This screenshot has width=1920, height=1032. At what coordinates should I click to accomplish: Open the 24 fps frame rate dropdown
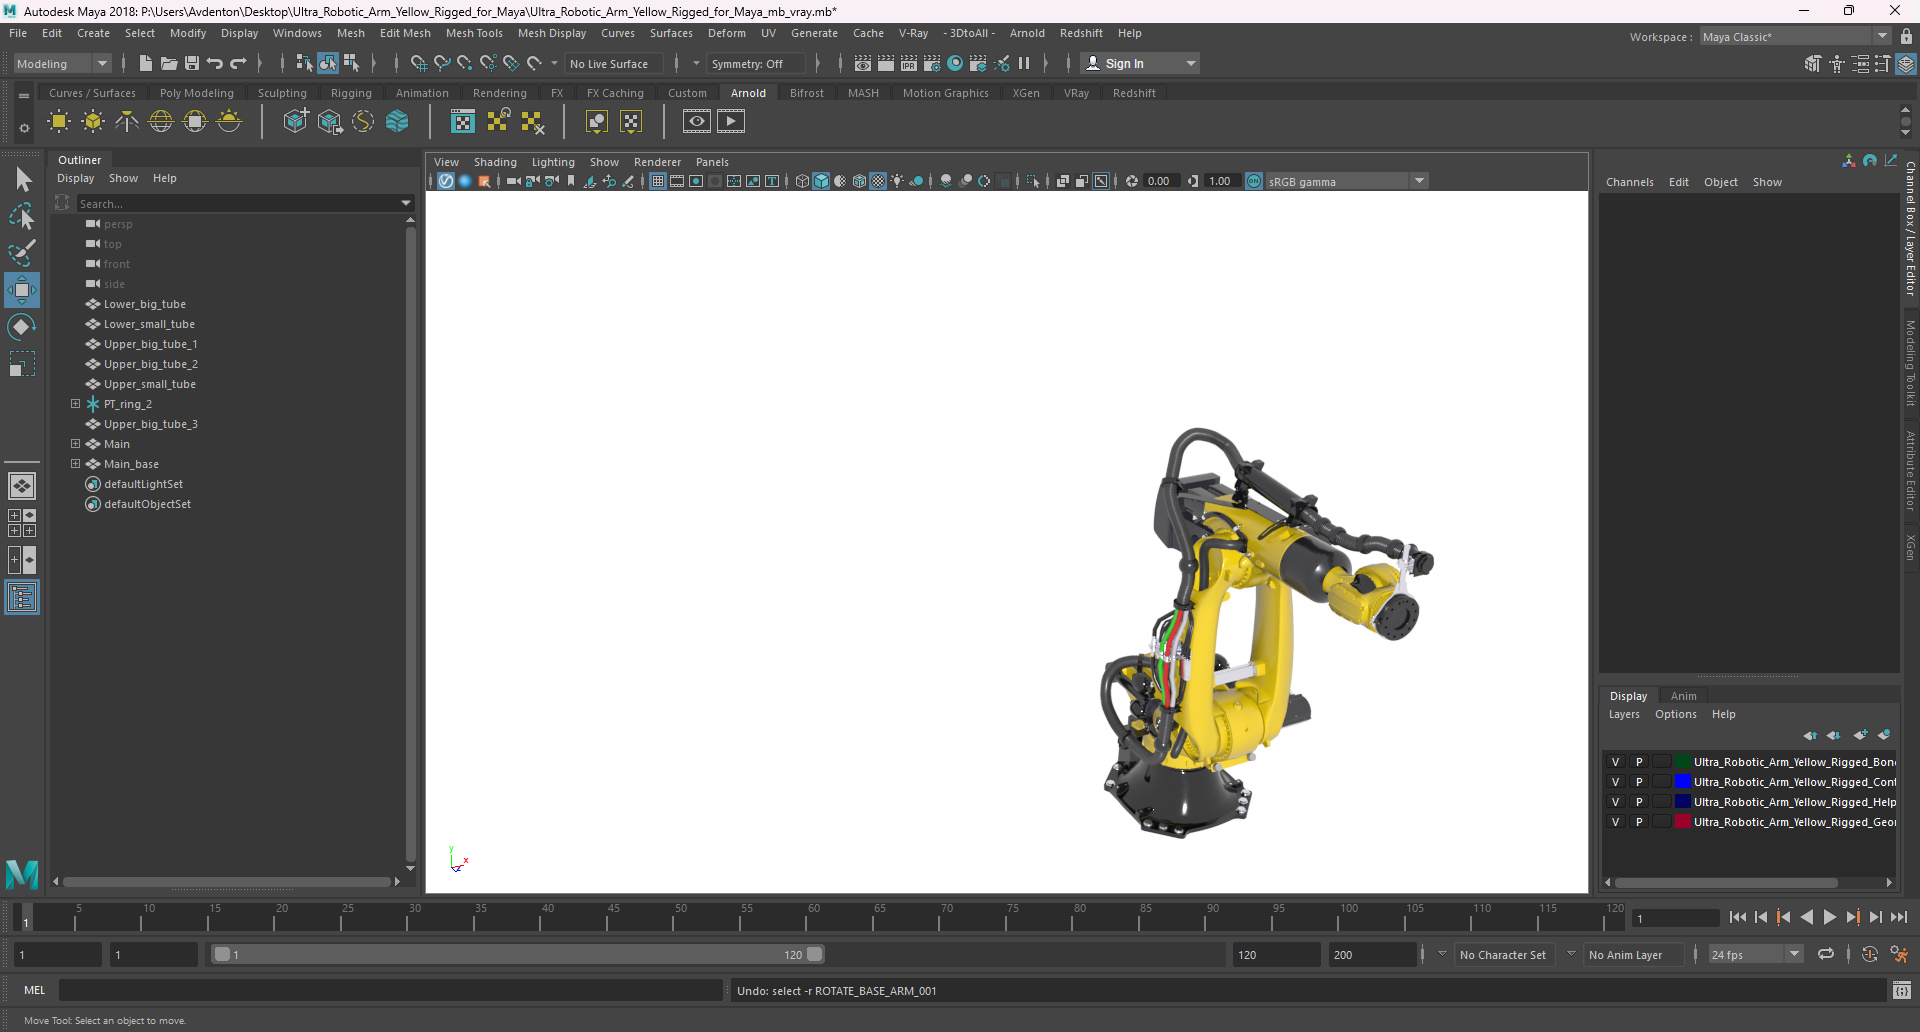(x=1756, y=954)
